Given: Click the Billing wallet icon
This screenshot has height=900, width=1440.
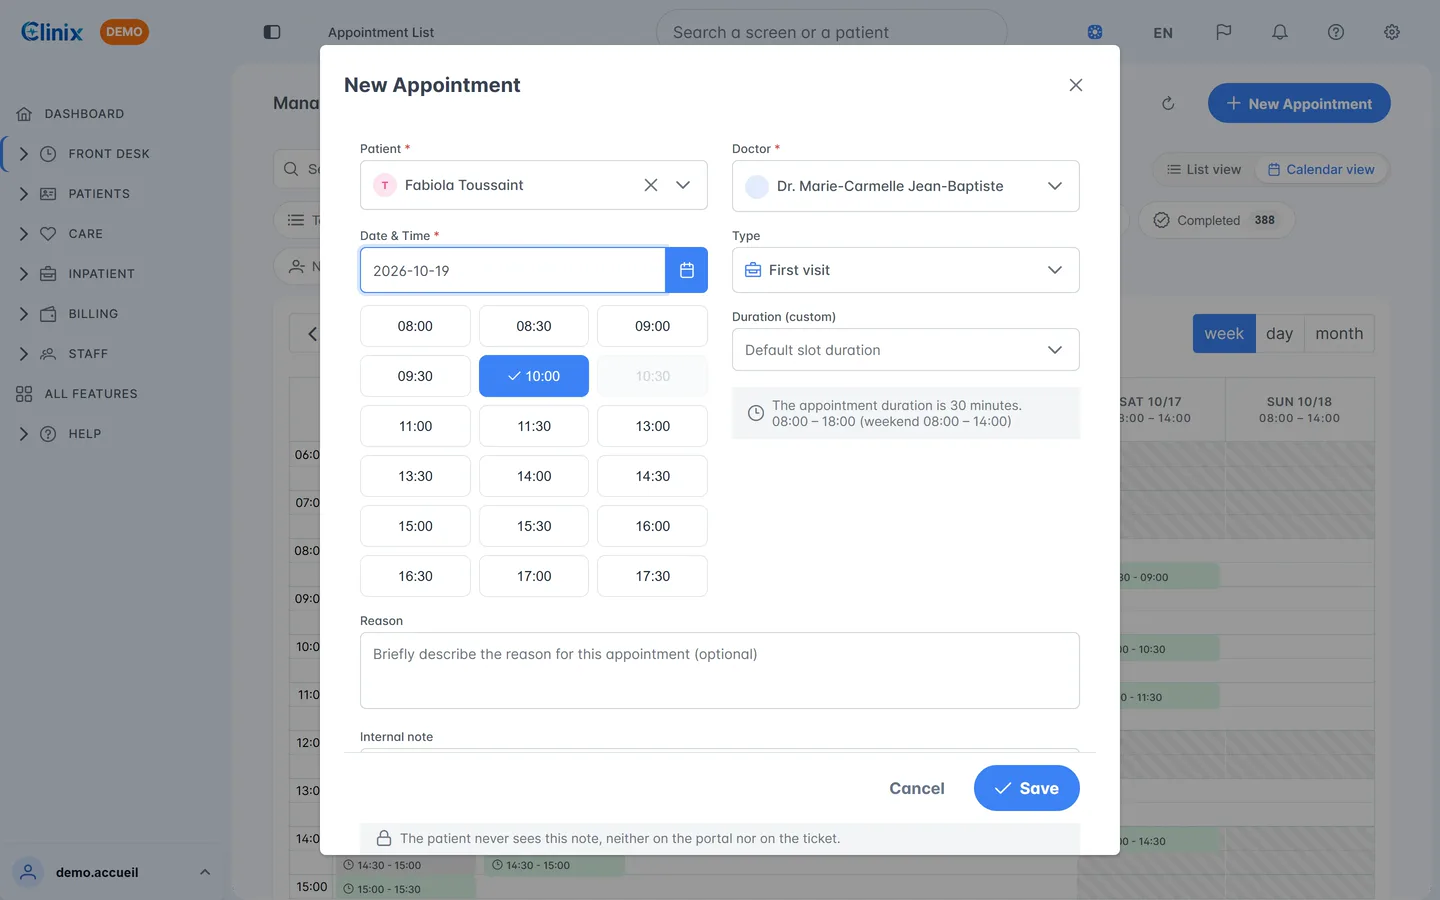Looking at the screenshot, I should [x=48, y=314].
